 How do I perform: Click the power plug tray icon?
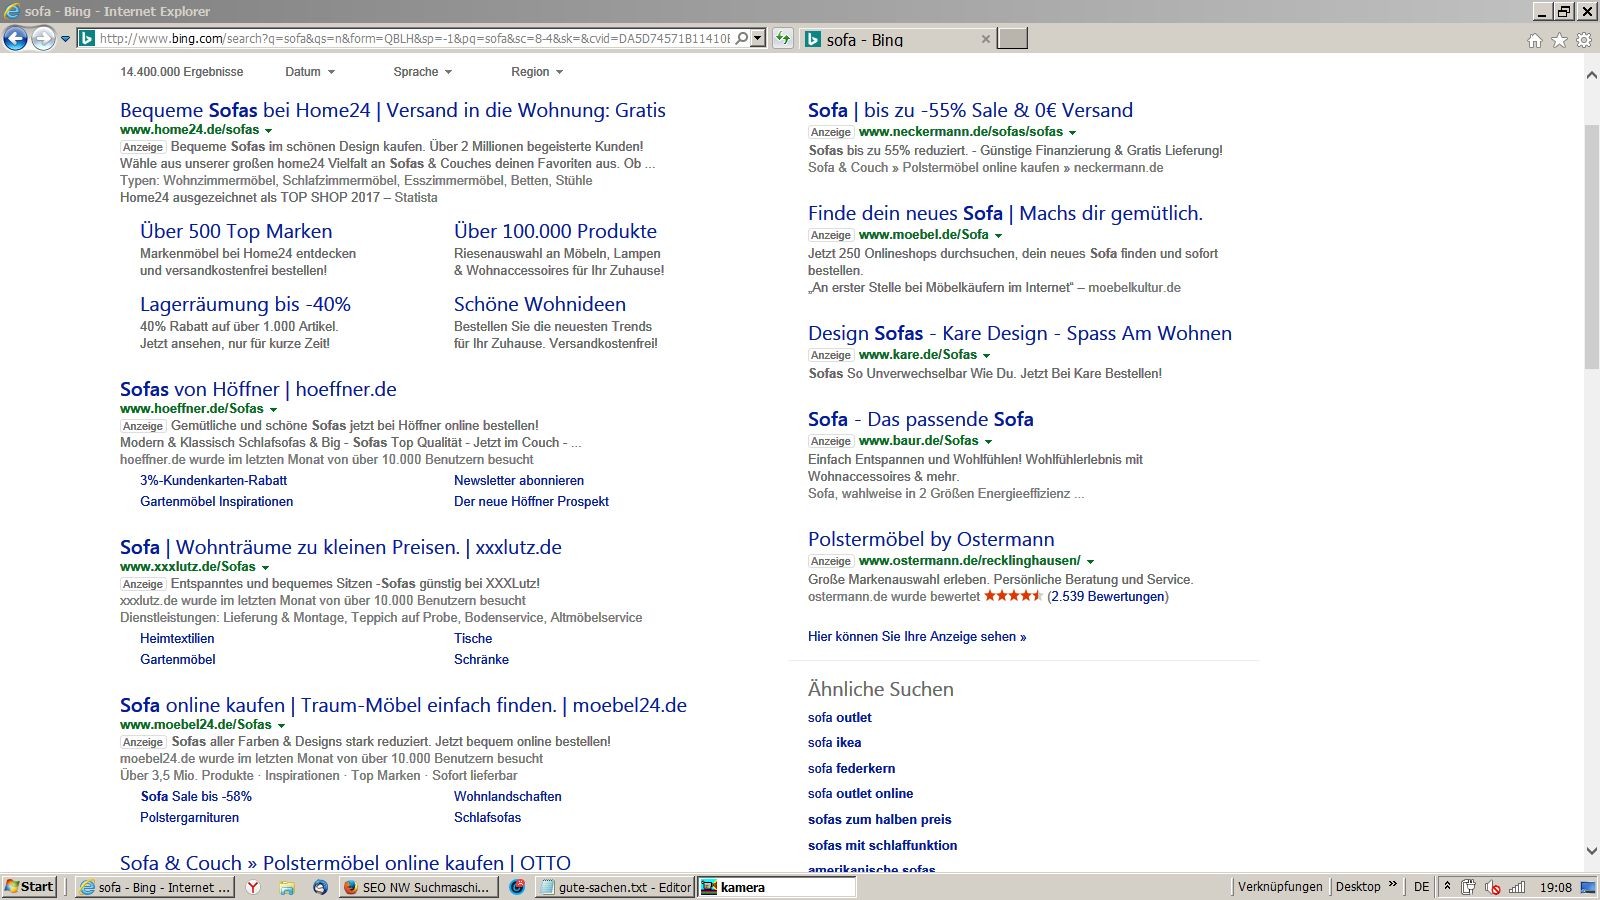click(1468, 887)
